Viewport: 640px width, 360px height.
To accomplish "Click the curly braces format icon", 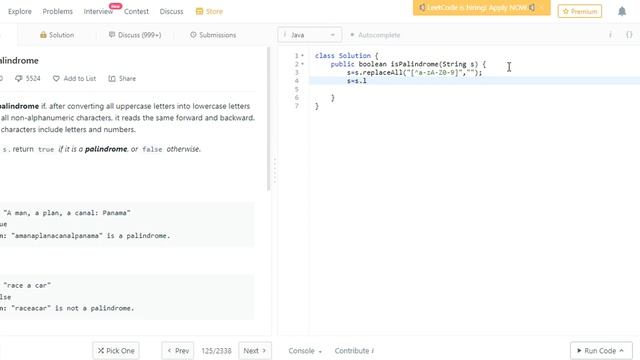I will [629, 35].
